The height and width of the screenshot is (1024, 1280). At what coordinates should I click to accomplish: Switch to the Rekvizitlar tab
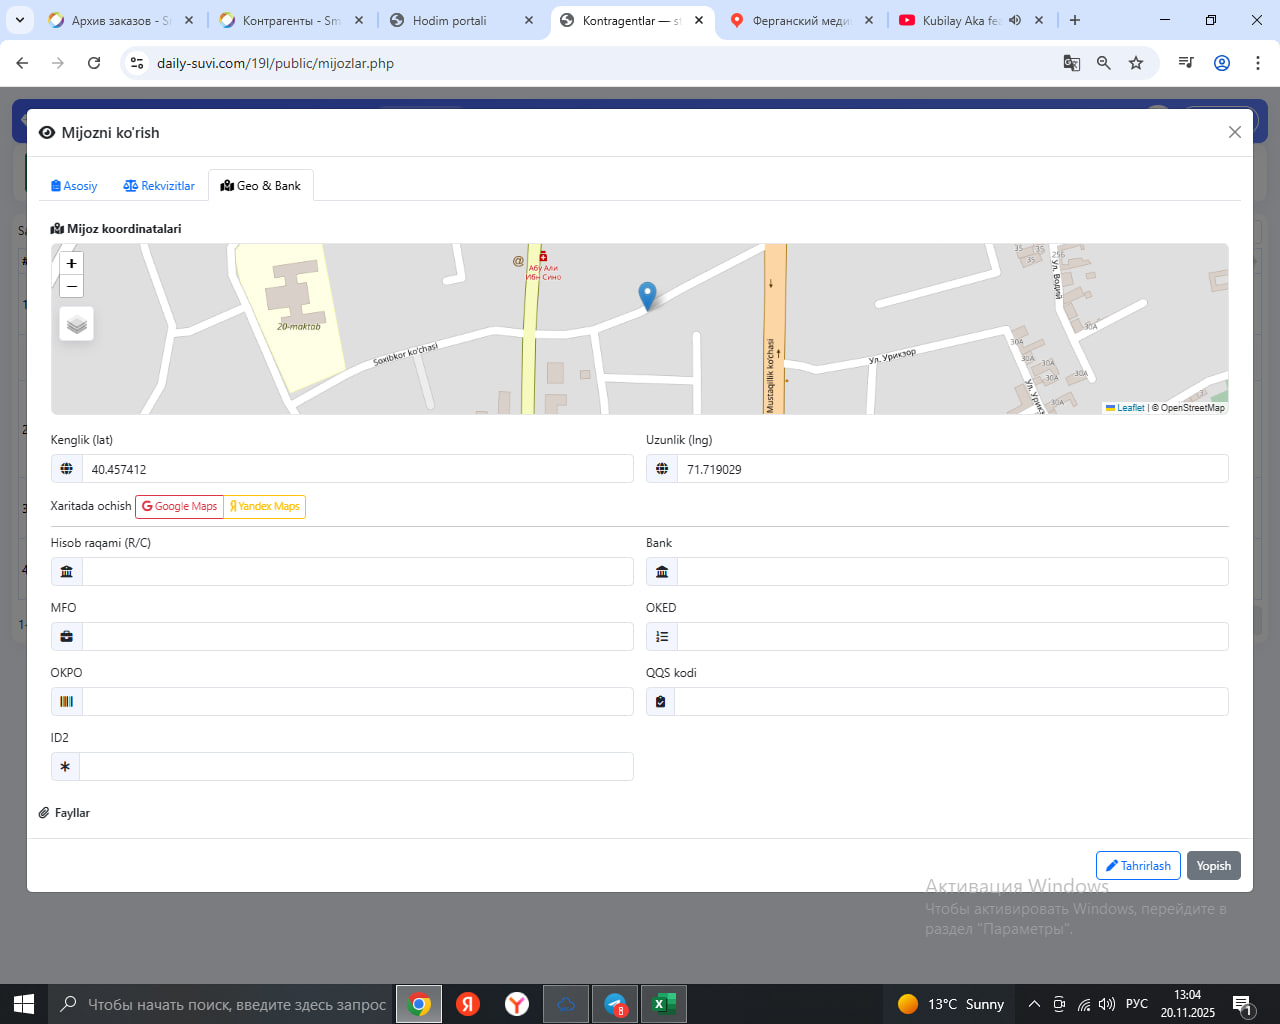click(159, 186)
